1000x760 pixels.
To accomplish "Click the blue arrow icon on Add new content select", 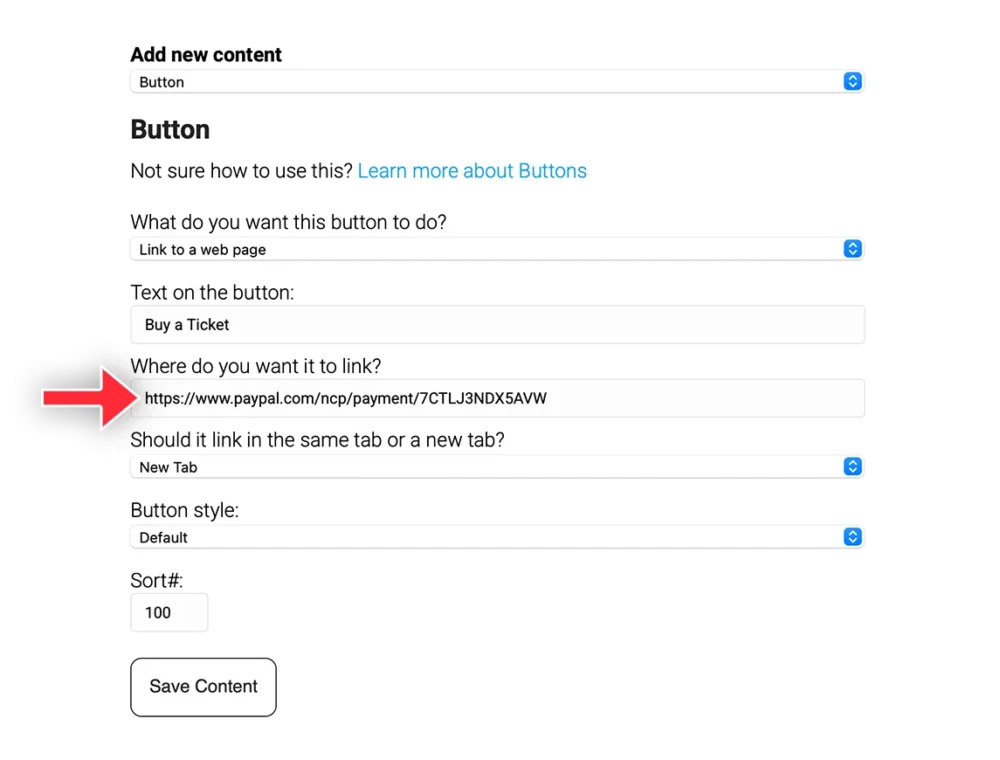I will click(x=852, y=82).
